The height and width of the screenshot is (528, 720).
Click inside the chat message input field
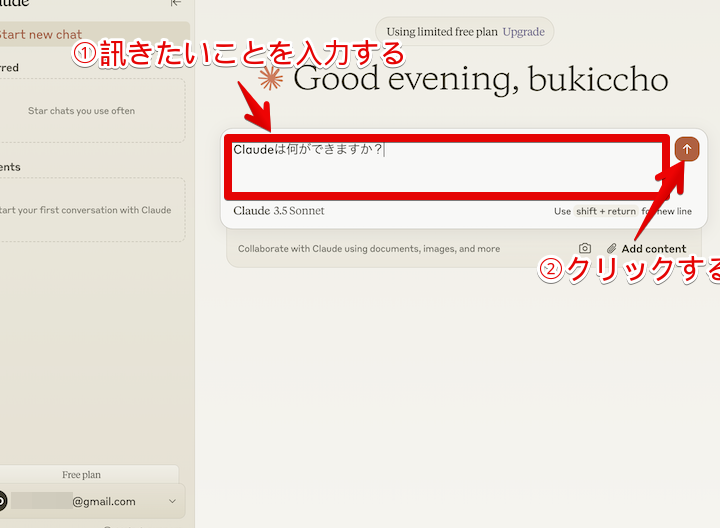click(x=447, y=167)
